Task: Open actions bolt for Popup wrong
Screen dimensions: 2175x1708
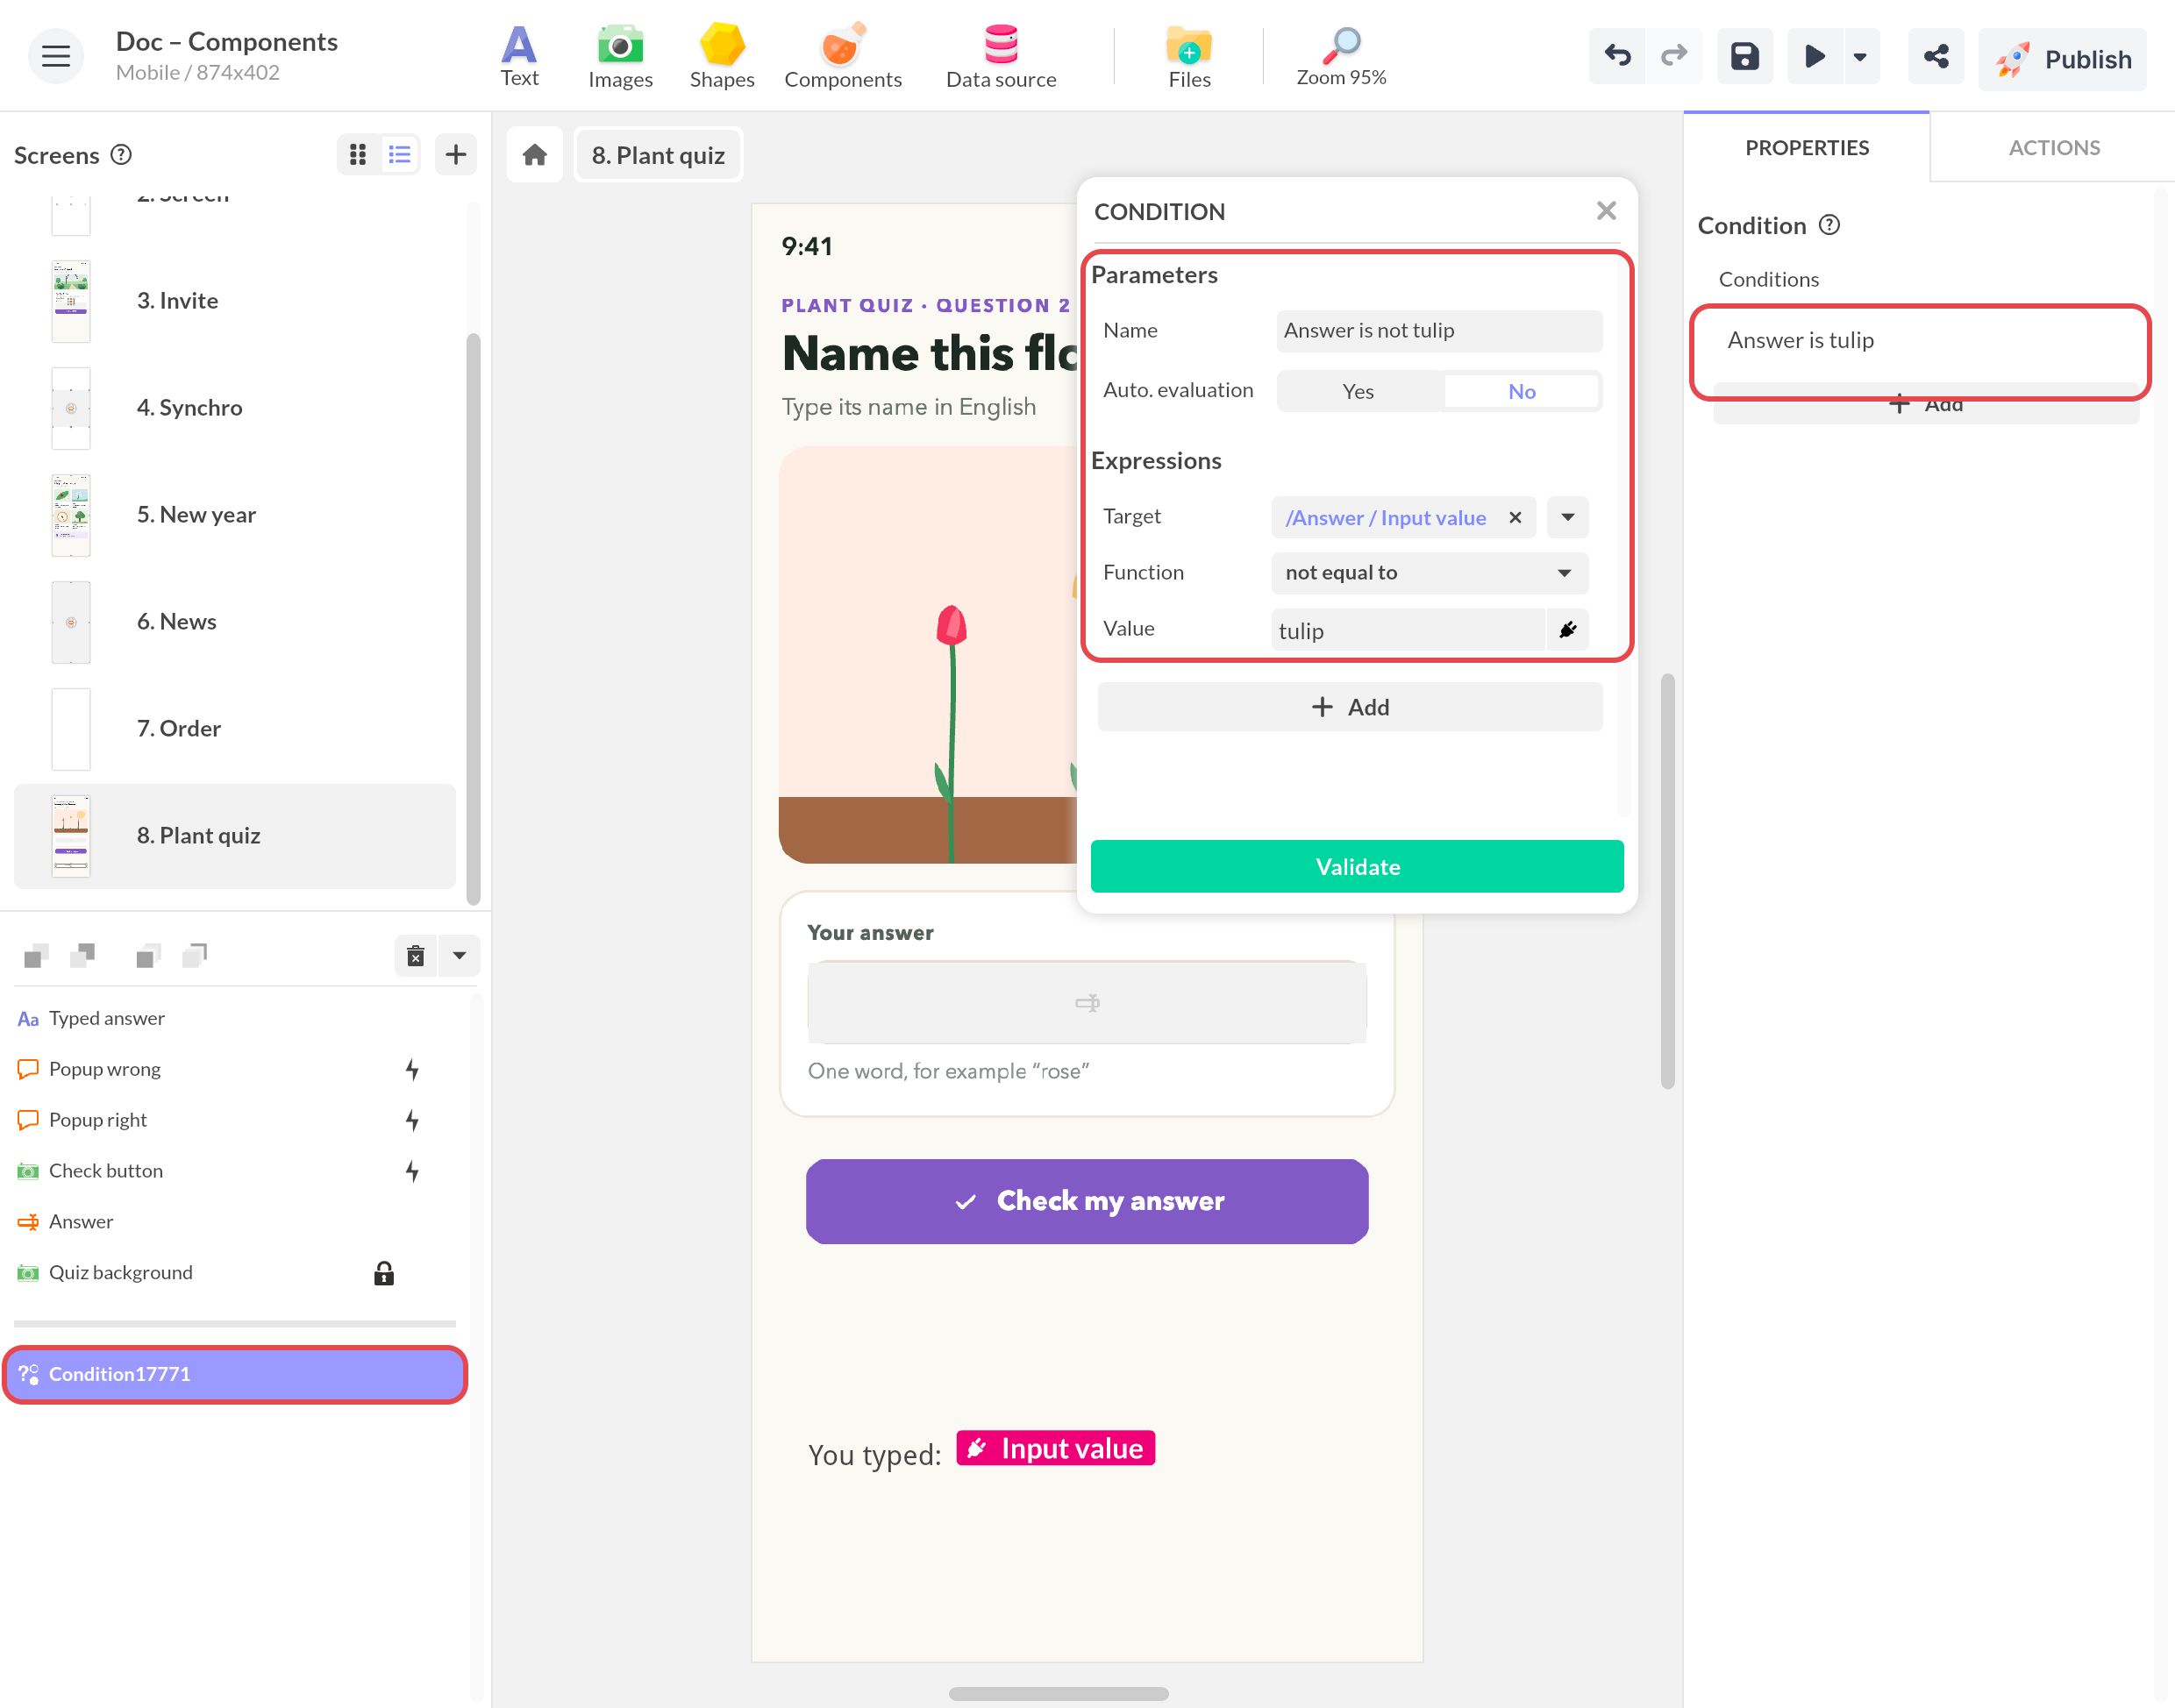Action: [412, 1069]
